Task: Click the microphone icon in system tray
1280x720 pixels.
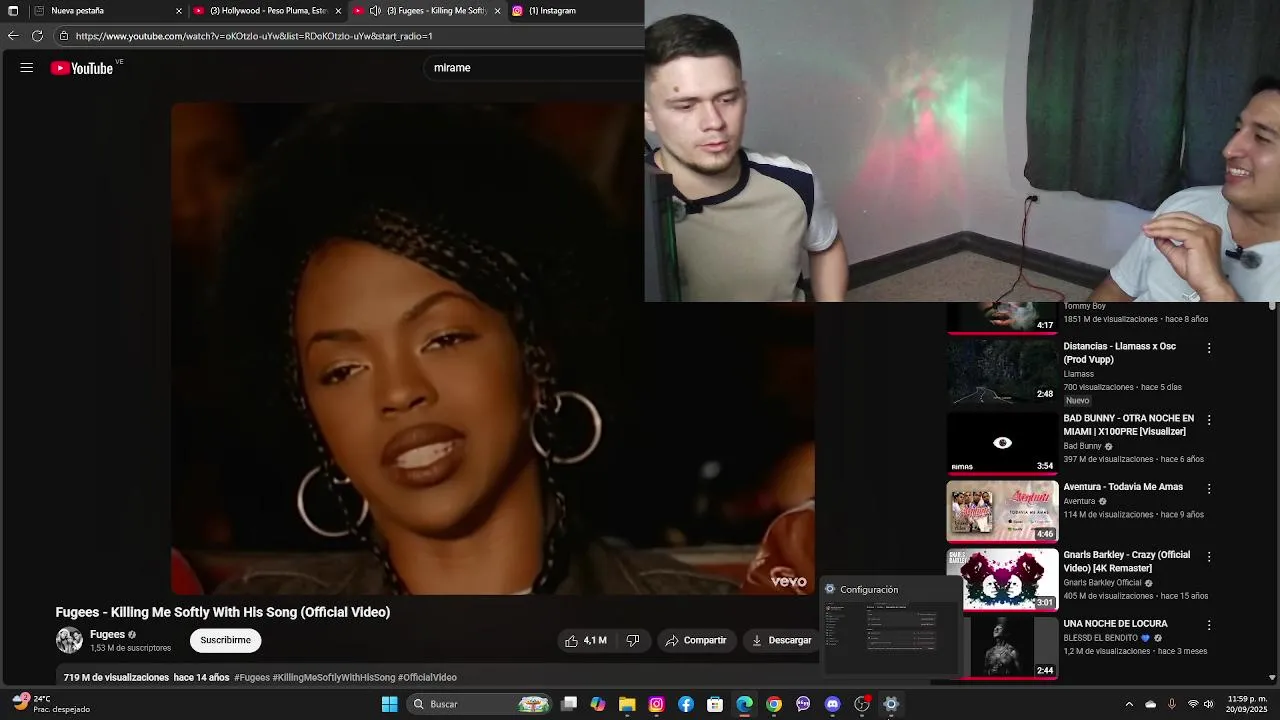Action: click(1171, 704)
